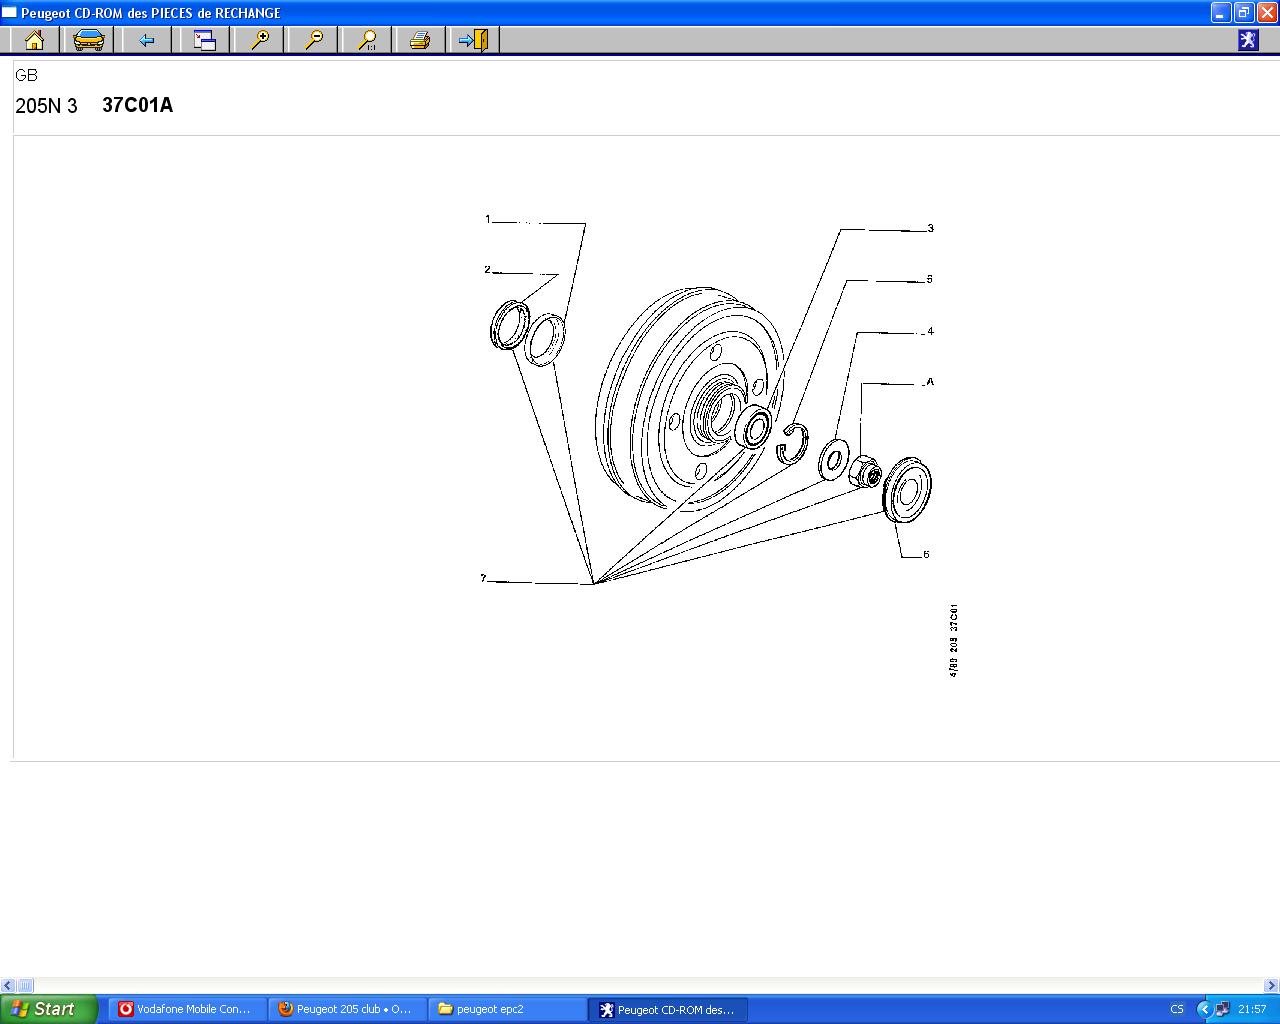
Task: Print the diagram using printer icon
Action: click(420, 40)
